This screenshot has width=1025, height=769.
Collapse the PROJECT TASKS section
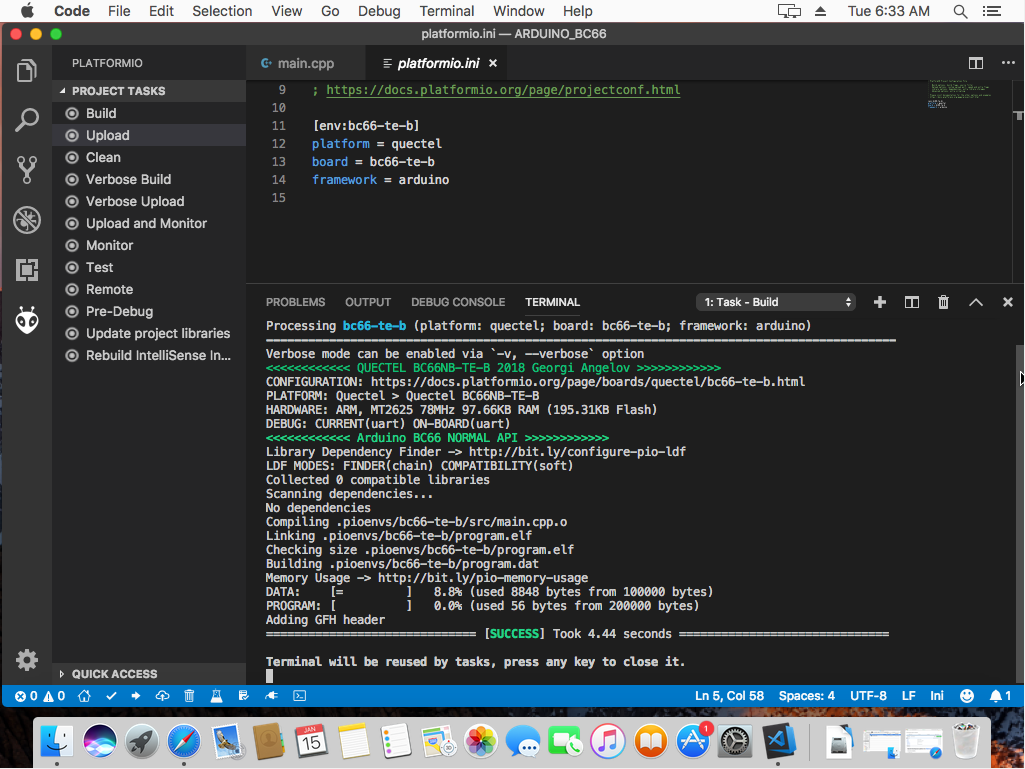(118, 91)
